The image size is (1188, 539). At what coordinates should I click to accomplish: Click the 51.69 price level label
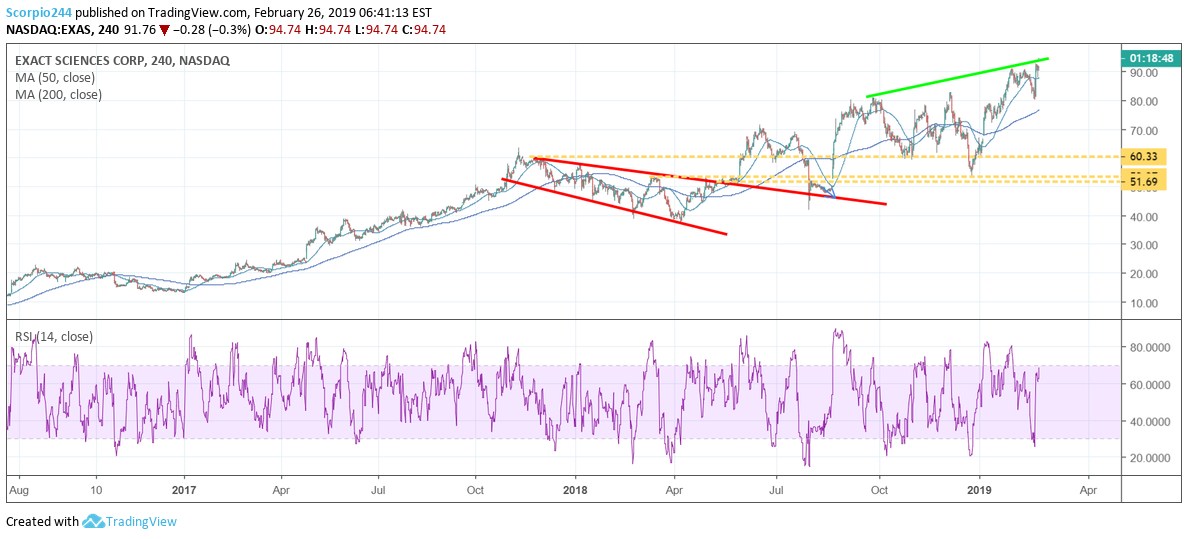tap(1145, 181)
